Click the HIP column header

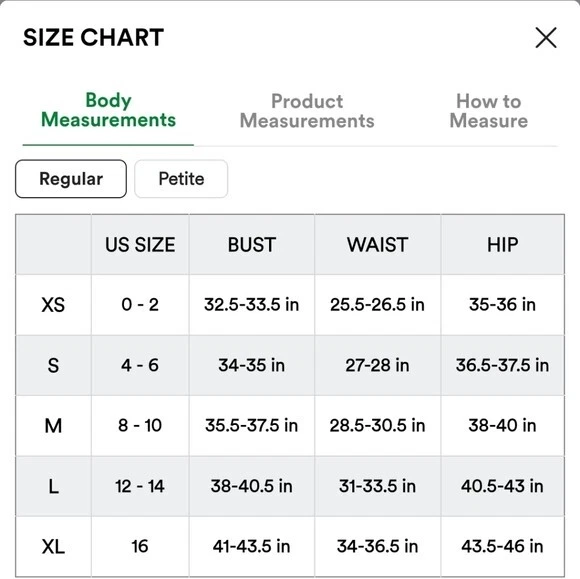click(503, 245)
